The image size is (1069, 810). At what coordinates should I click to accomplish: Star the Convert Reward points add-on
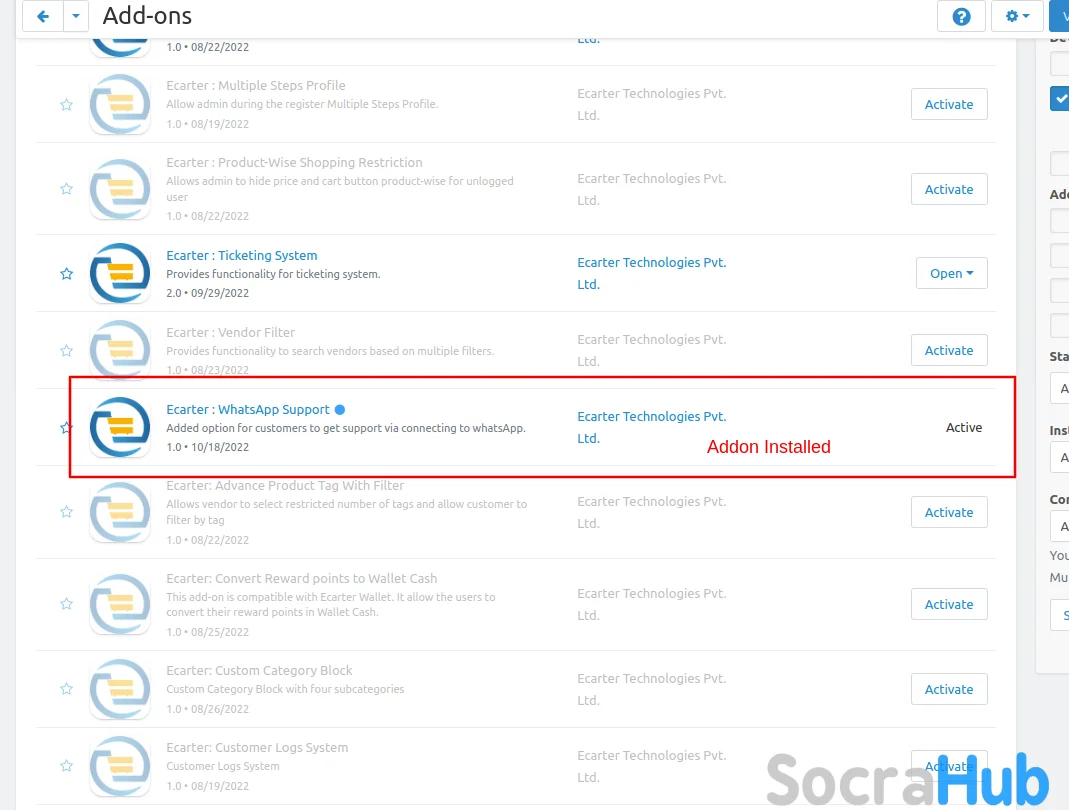[66, 604]
